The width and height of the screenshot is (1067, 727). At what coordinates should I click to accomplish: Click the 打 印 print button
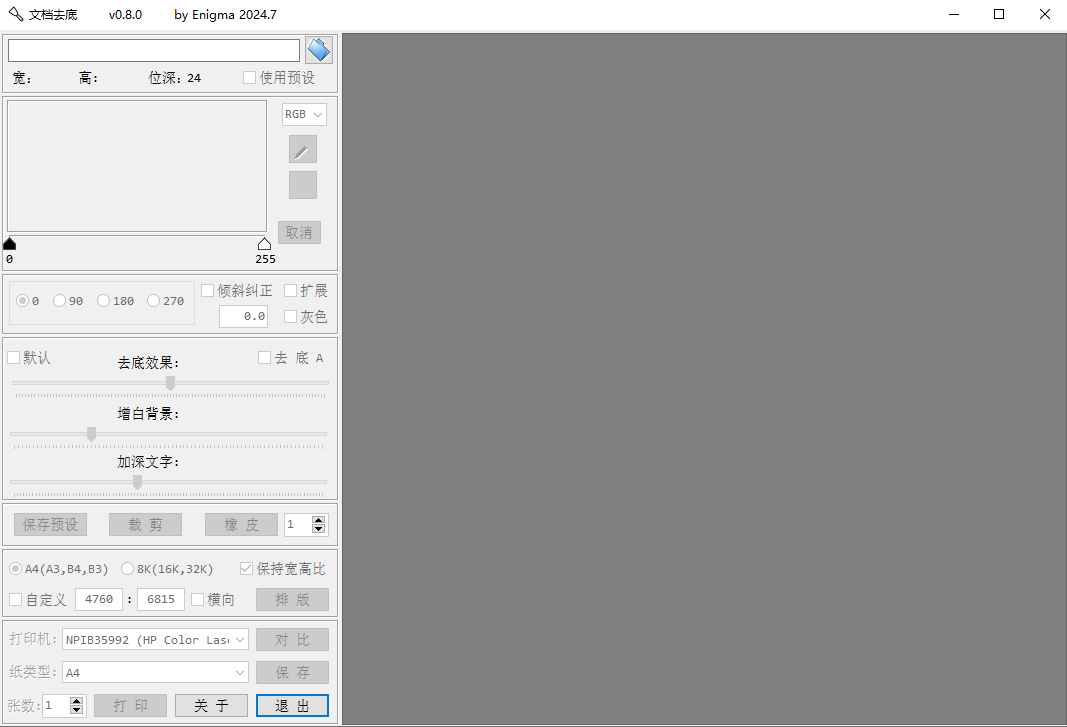131,706
